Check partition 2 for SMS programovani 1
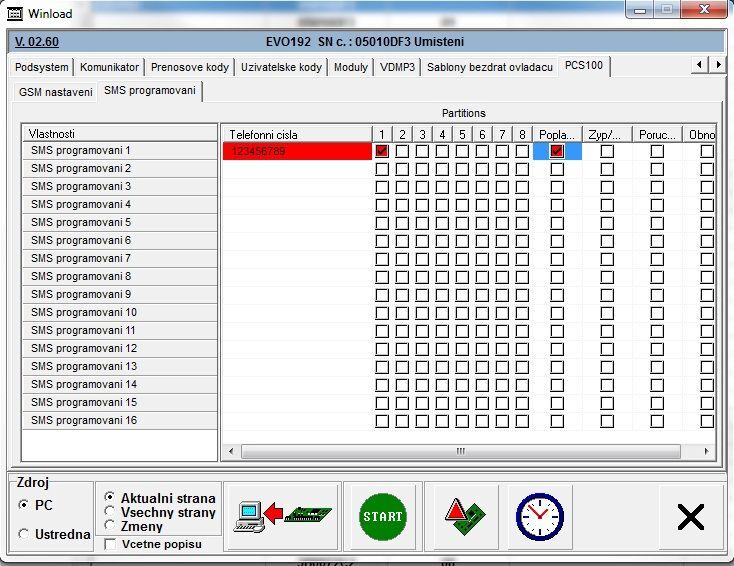Image resolution: width=734 pixels, height=566 pixels. pos(402,151)
